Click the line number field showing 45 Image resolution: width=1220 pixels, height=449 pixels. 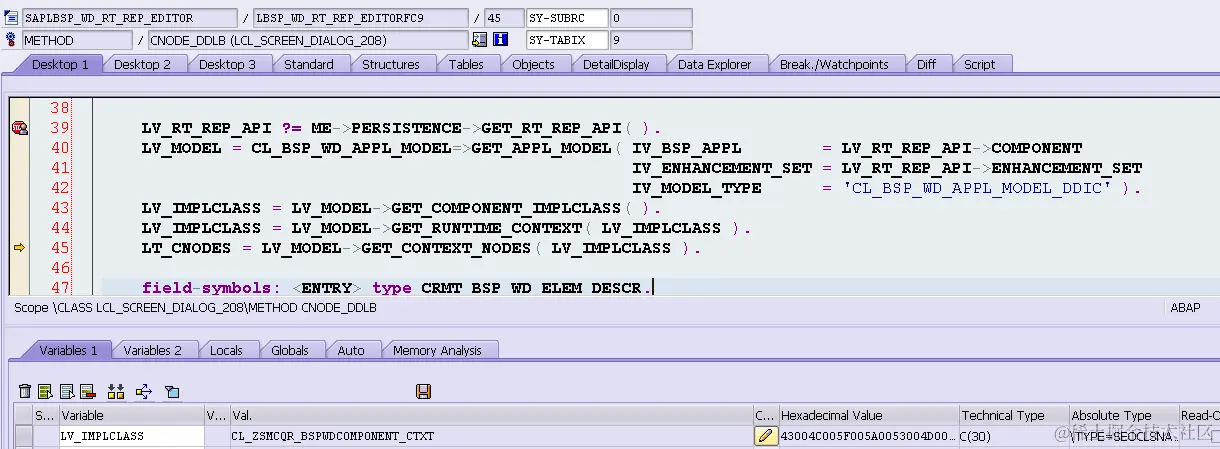click(x=503, y=18)
